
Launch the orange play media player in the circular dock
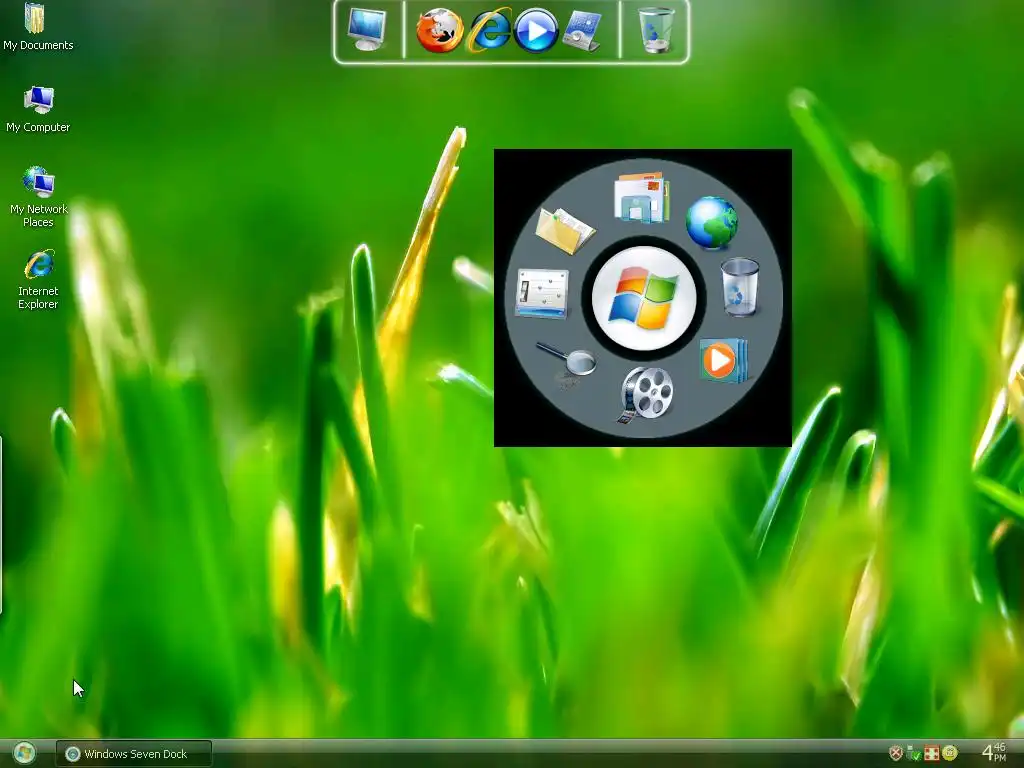(x=723, y=360)
